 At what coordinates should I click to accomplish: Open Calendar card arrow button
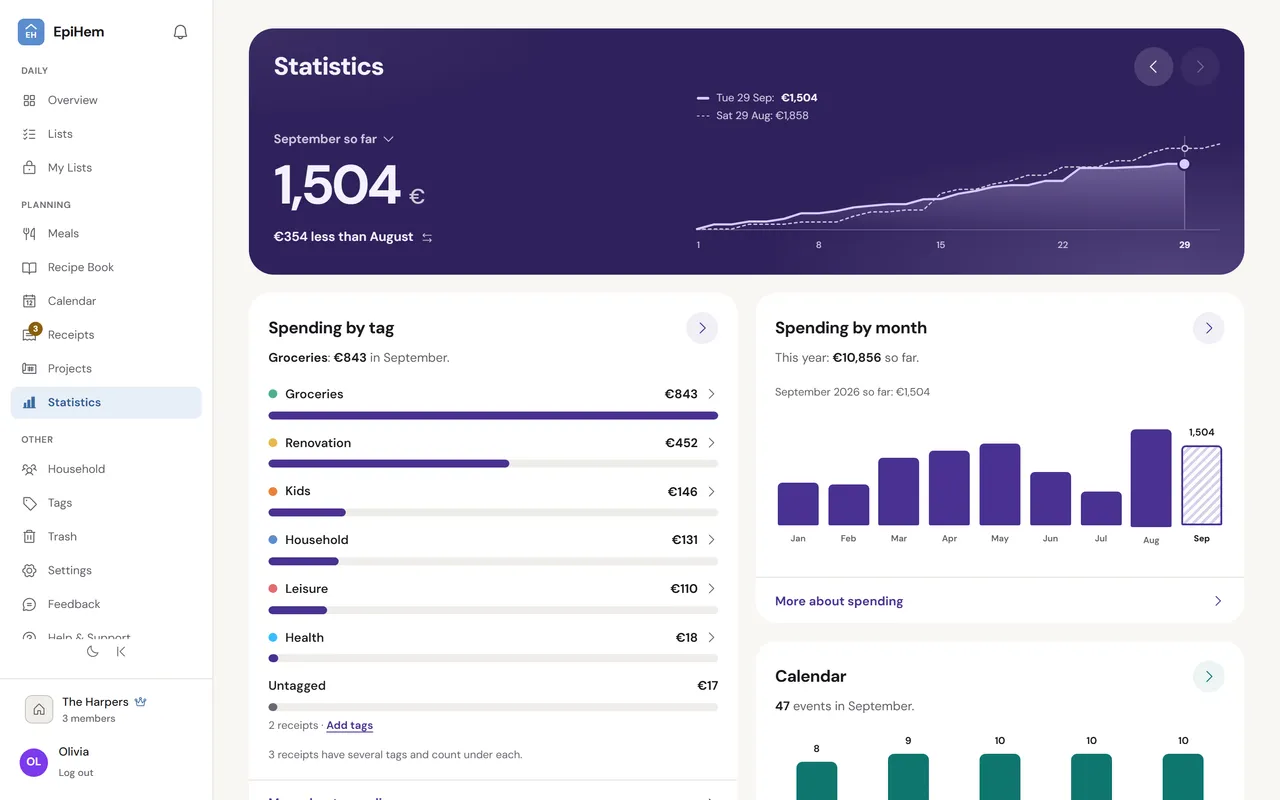pos(1209,677)
